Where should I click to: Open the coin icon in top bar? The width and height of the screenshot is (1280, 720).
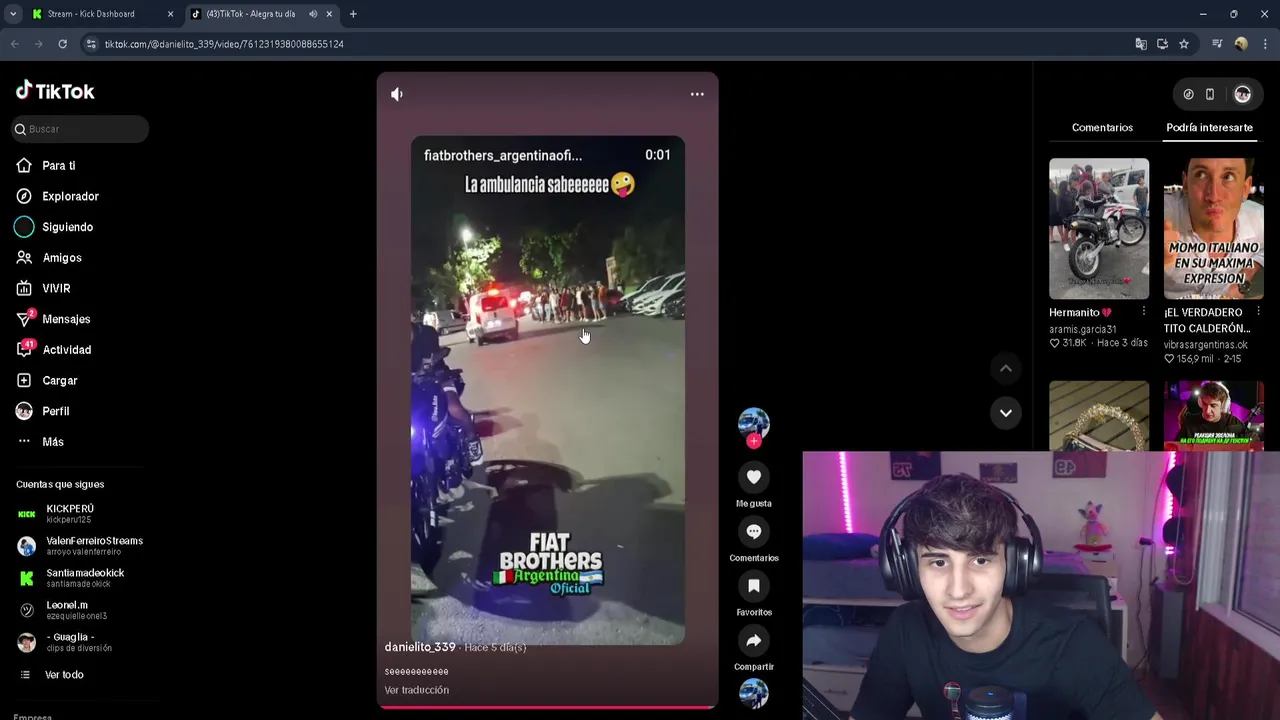(1188, 94)
